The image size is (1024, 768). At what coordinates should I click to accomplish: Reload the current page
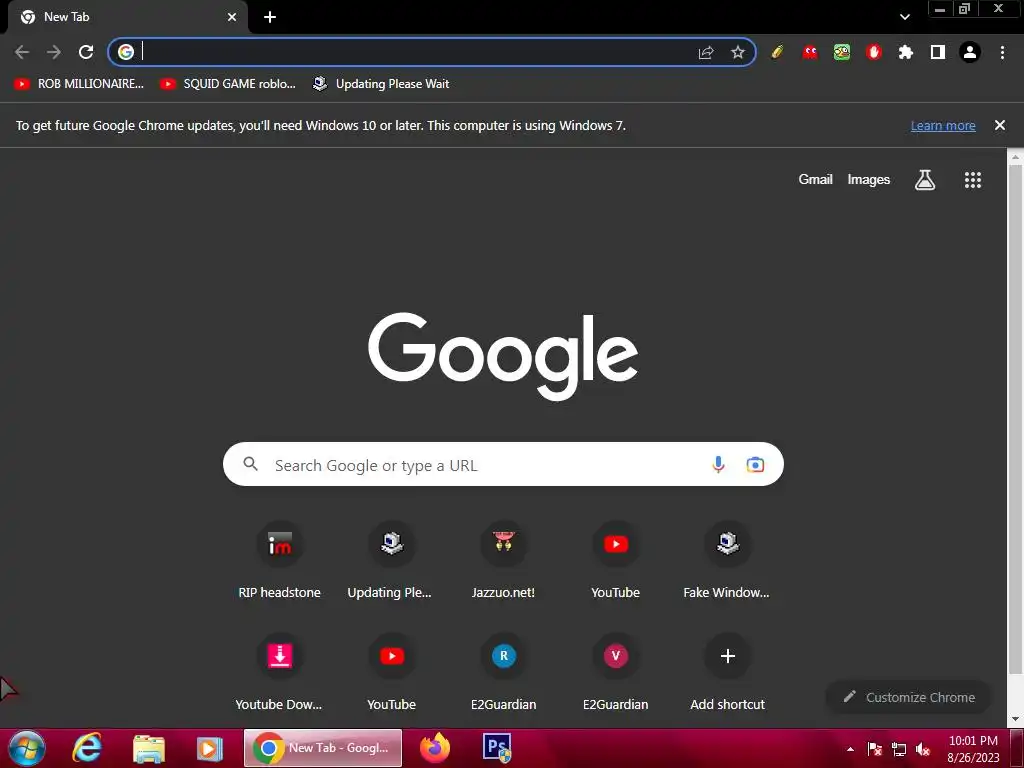pyautogui.click(x=86, y=52)
